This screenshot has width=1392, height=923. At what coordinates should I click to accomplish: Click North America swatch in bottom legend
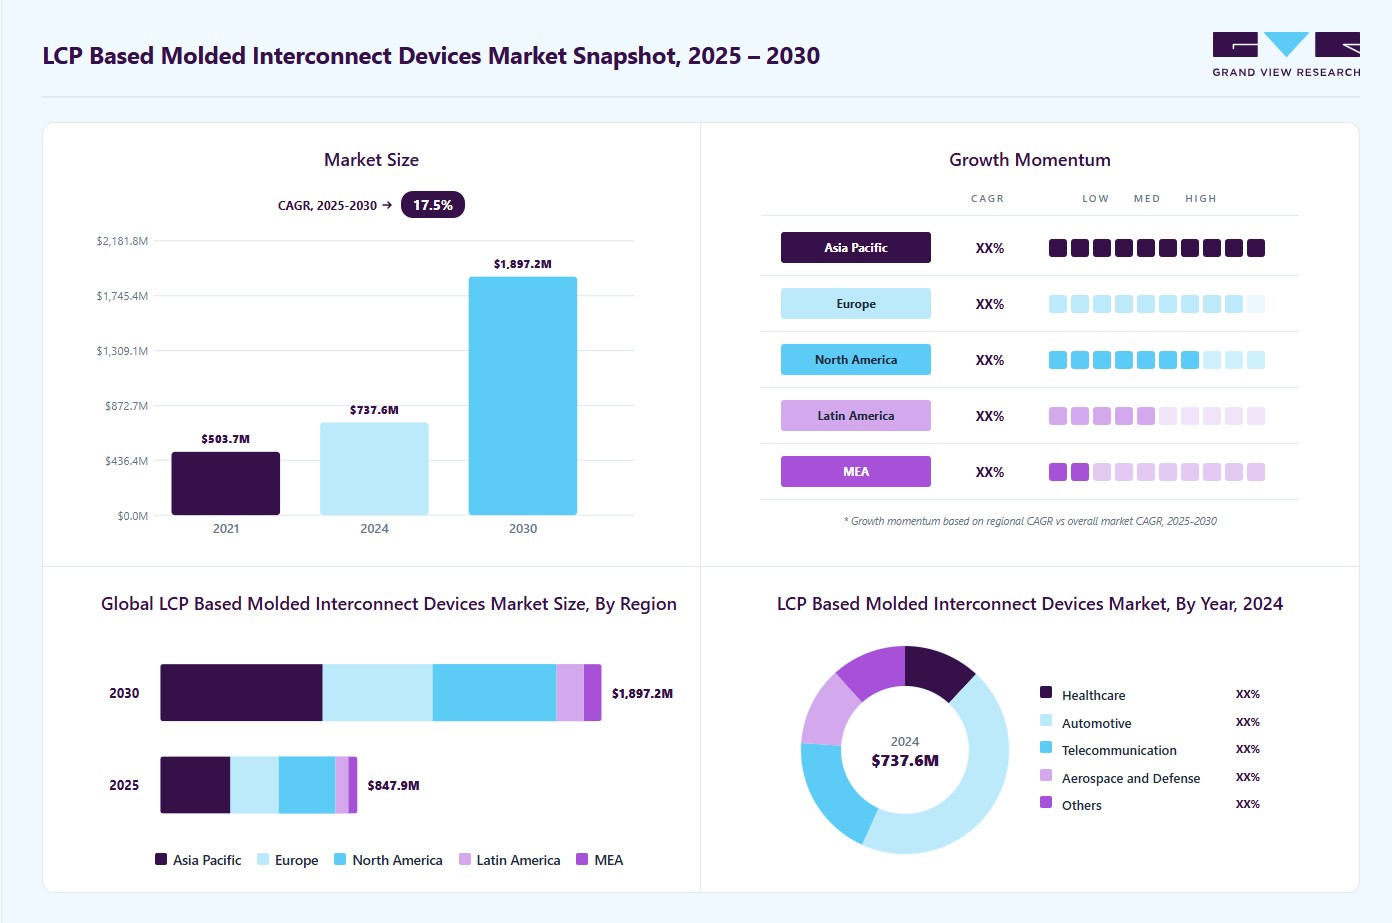[340, 859]
